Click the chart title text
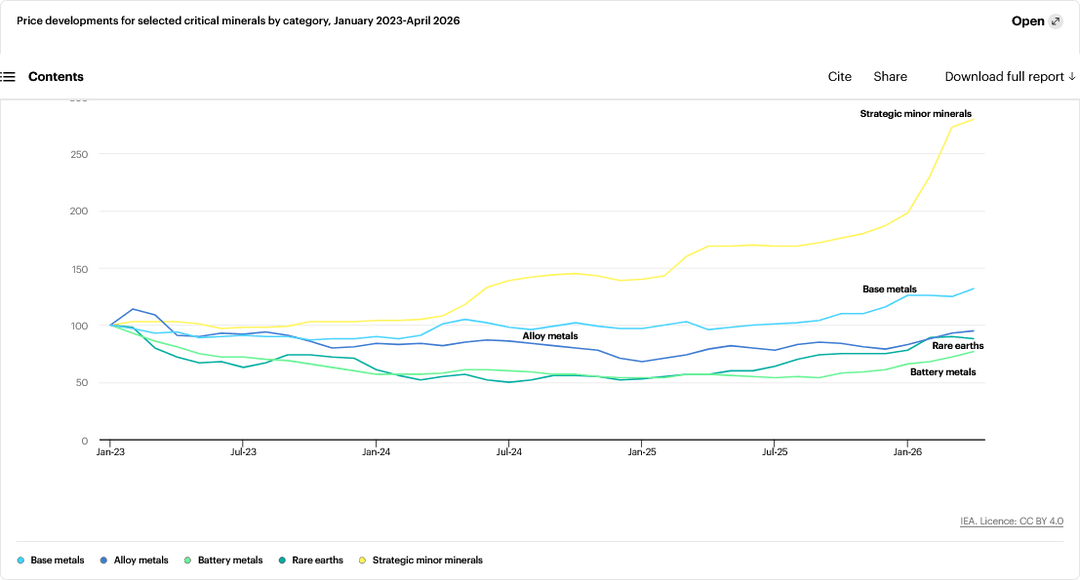The width and height of the screenshot is (1080, 580). [x=238, y=21]
